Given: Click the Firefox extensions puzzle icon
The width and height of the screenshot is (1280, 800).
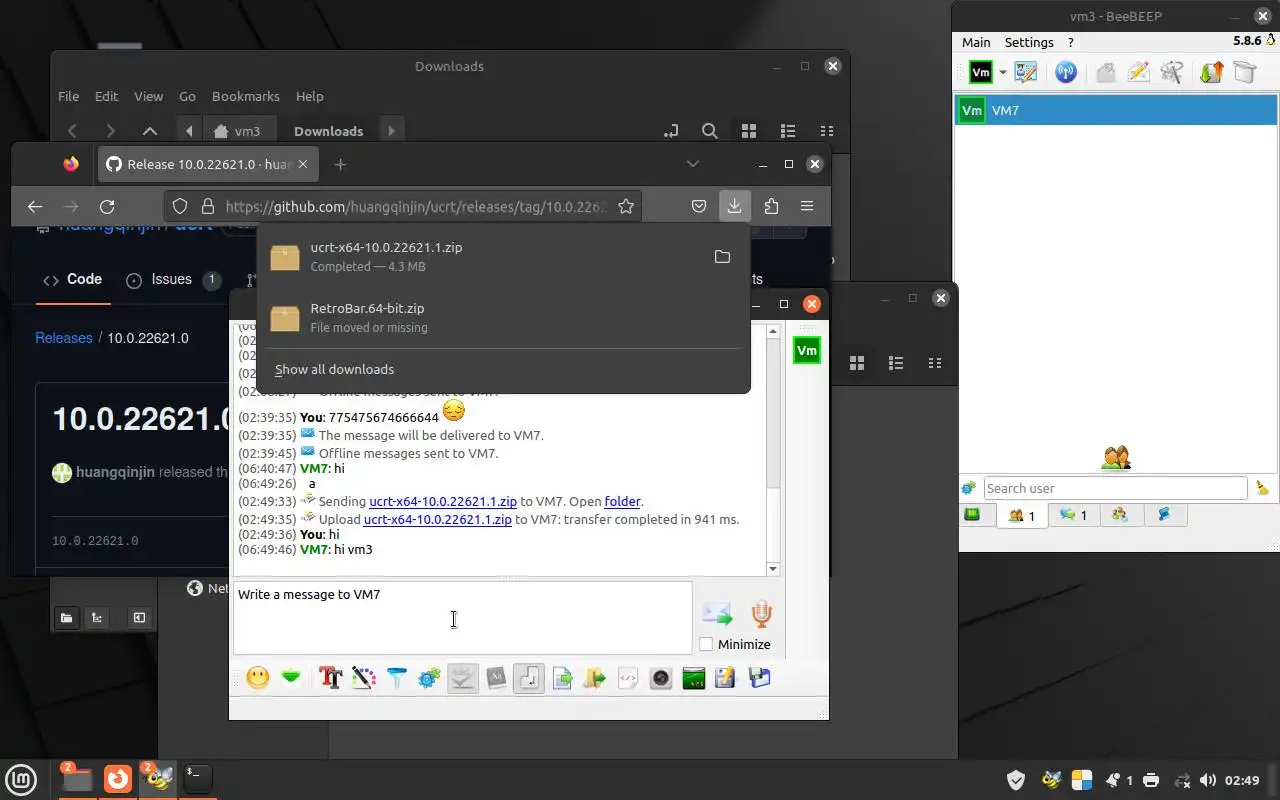Looking at the screenshot, I should [x=771, y=206].
